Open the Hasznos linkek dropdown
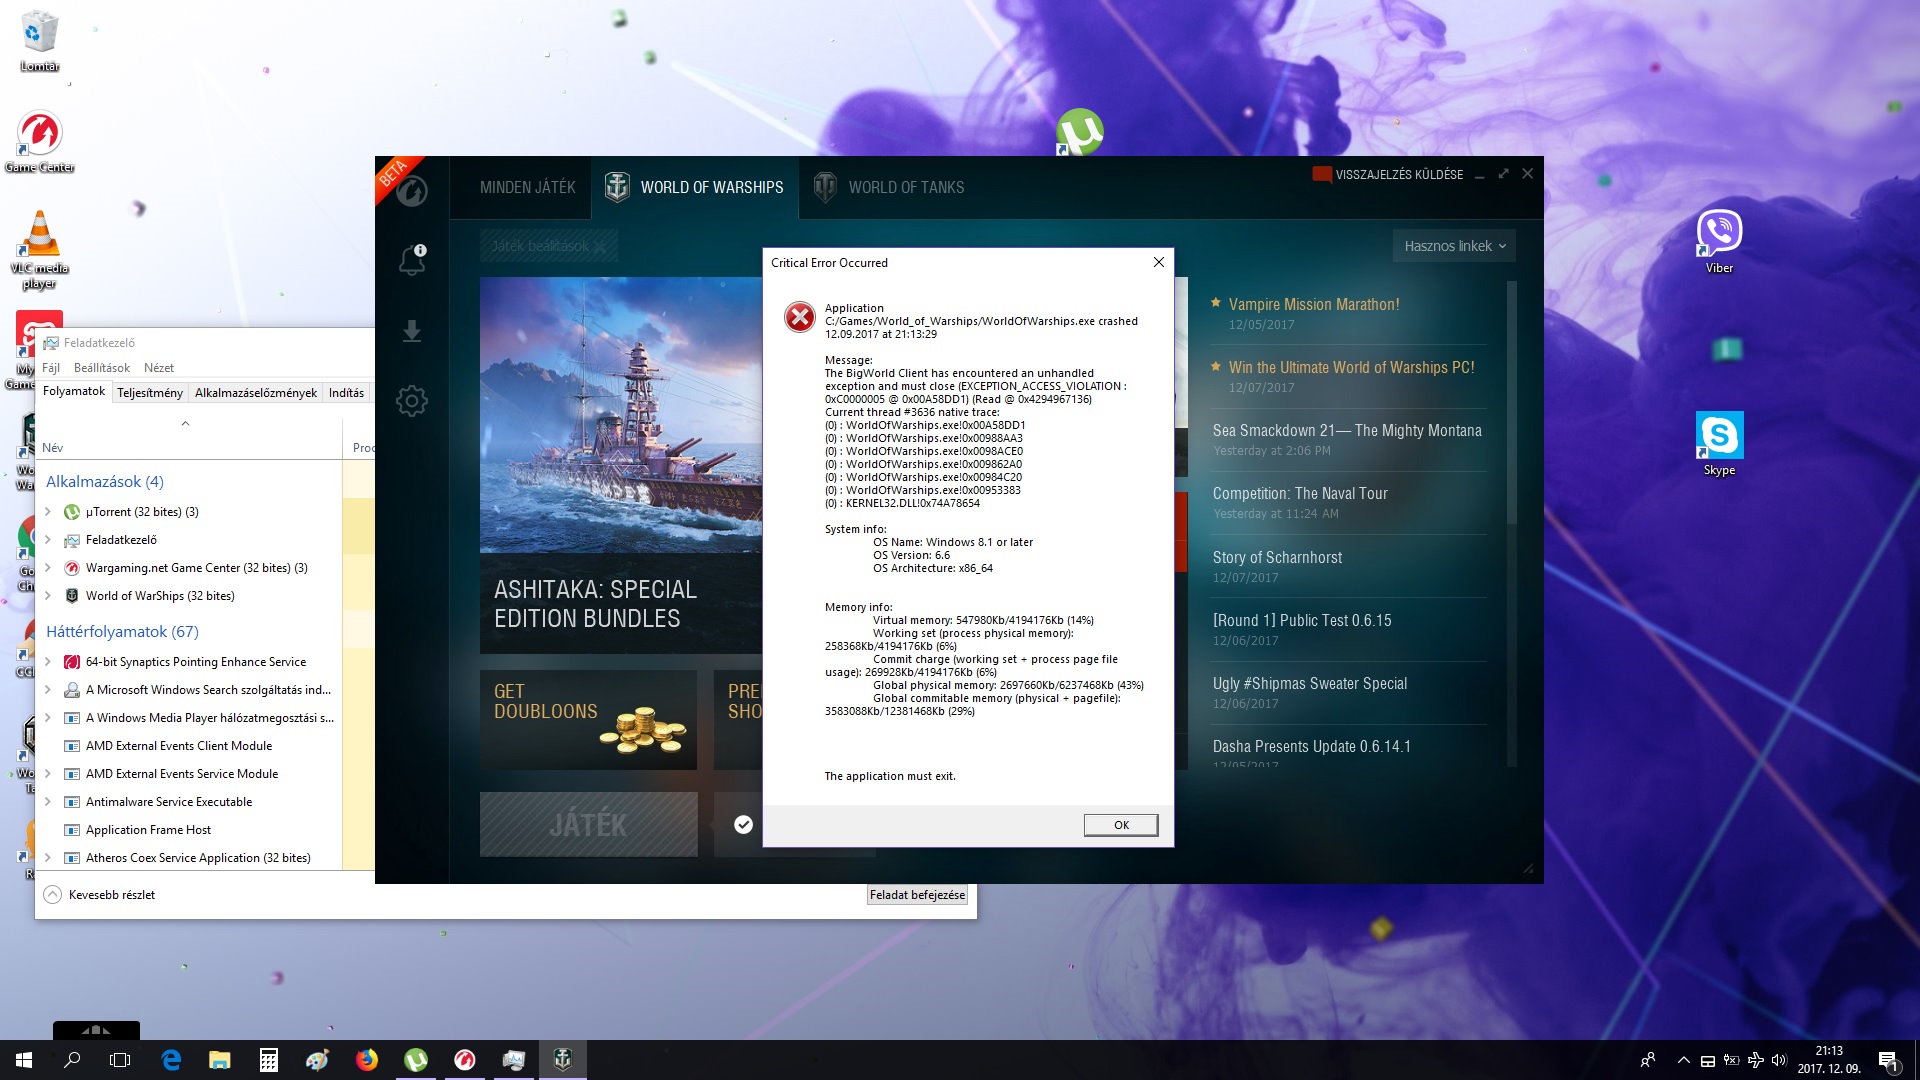 pyautogui.click(x=1454, y=246)
